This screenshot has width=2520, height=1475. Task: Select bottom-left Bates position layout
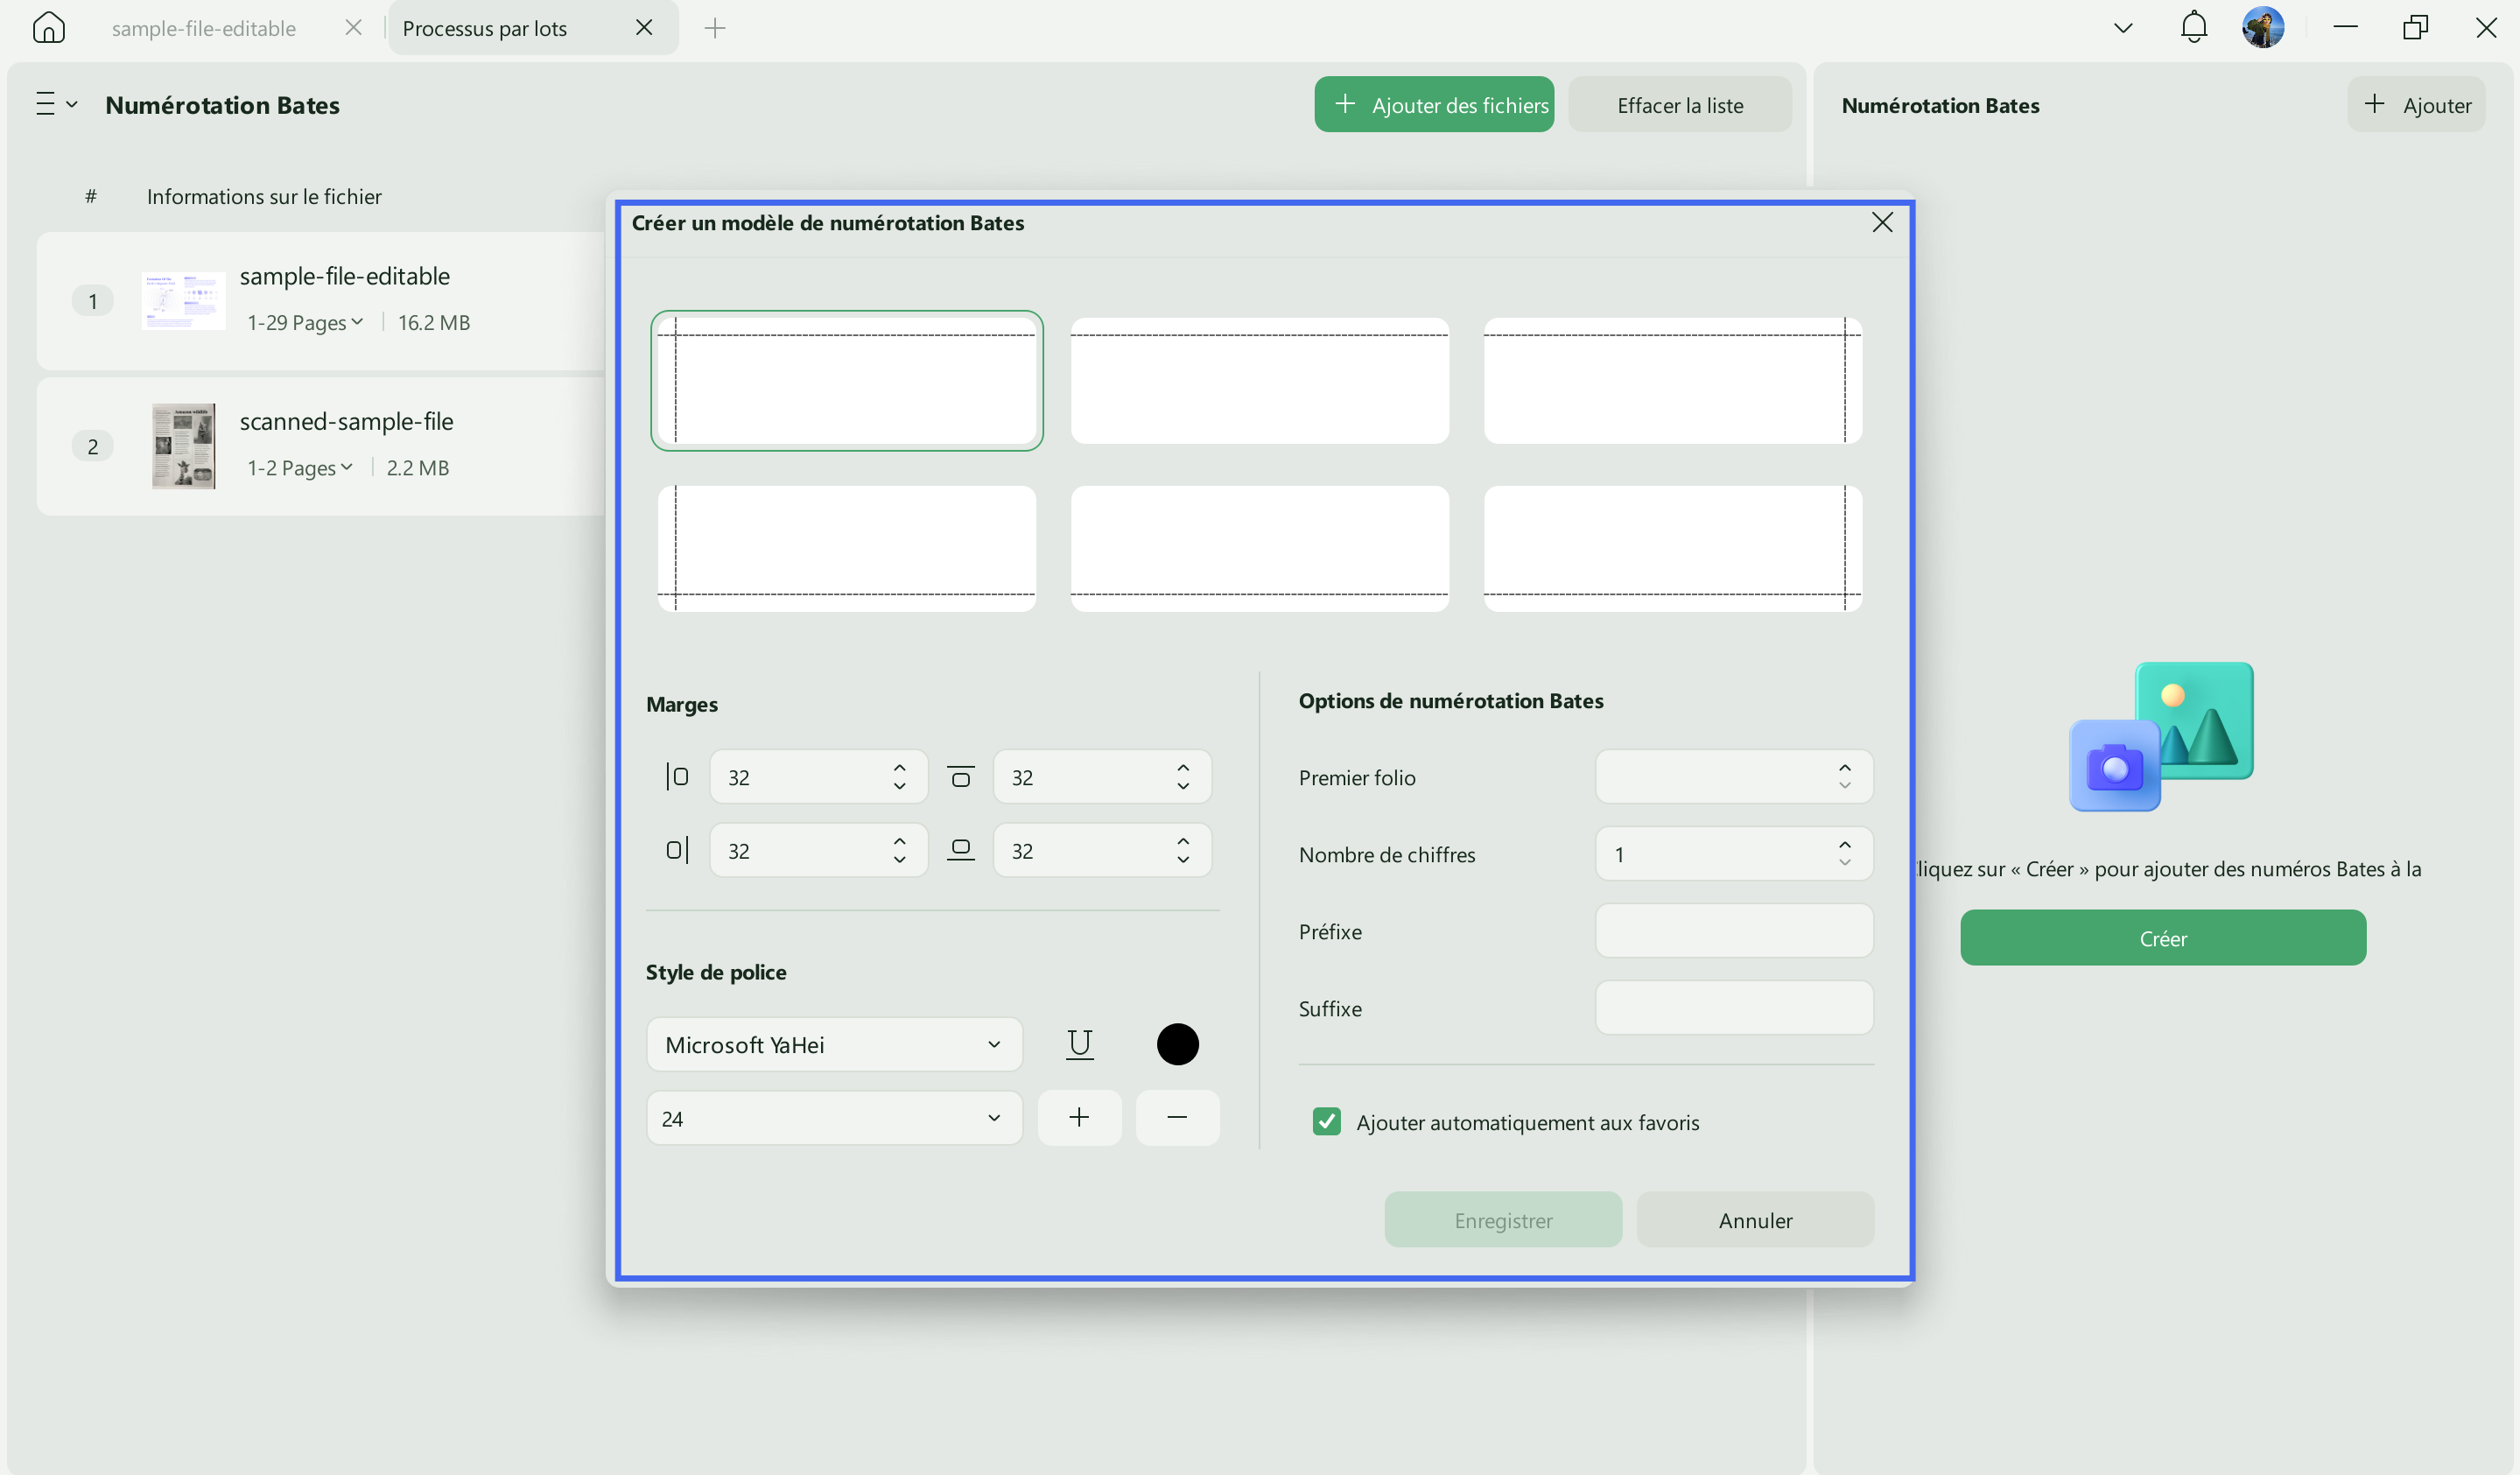click(x=846, y=548)
